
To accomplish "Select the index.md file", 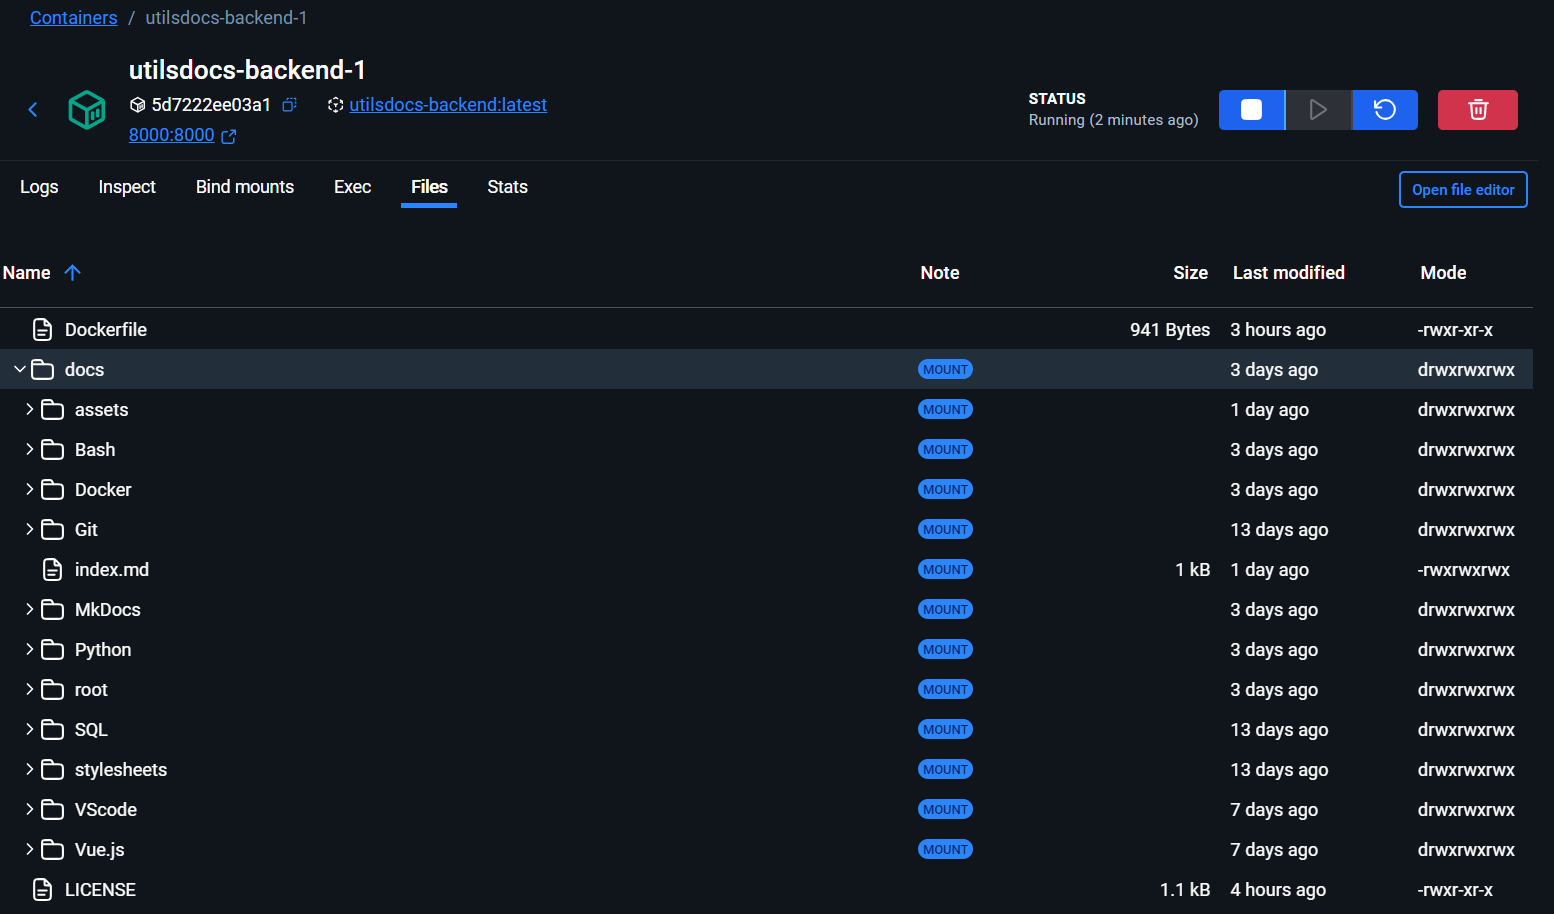I will click(x=111, y=569).
